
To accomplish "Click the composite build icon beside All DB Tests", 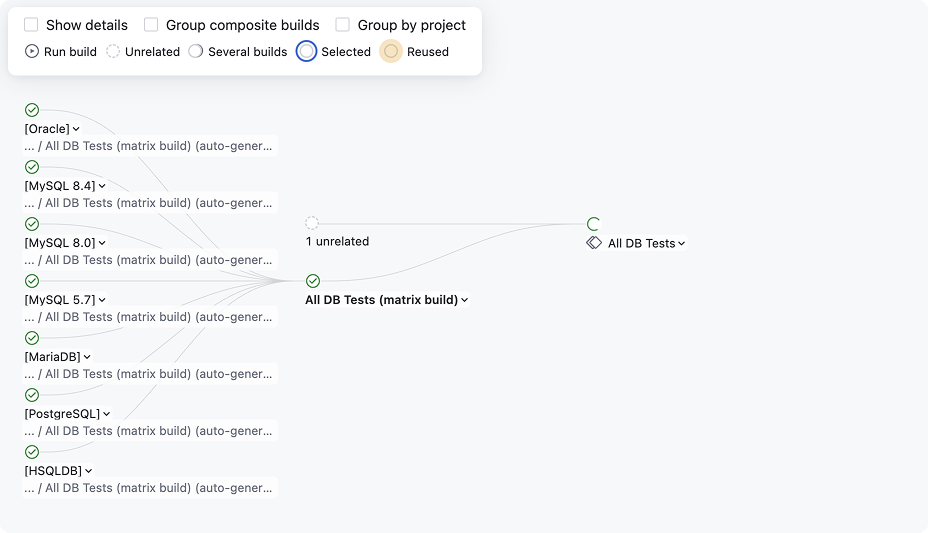I will 594,243.
